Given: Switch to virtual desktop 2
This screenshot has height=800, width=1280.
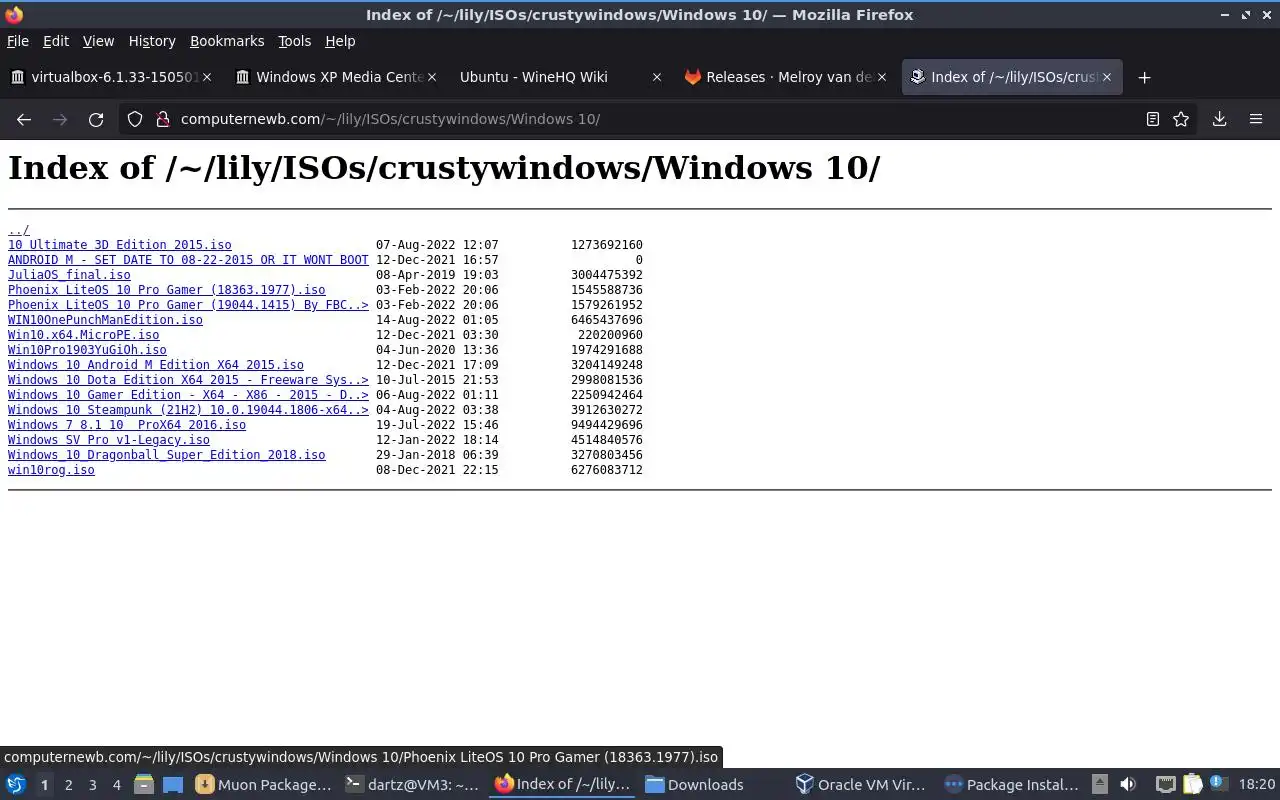Looking at the screenshot, I should tap(68, 785).
